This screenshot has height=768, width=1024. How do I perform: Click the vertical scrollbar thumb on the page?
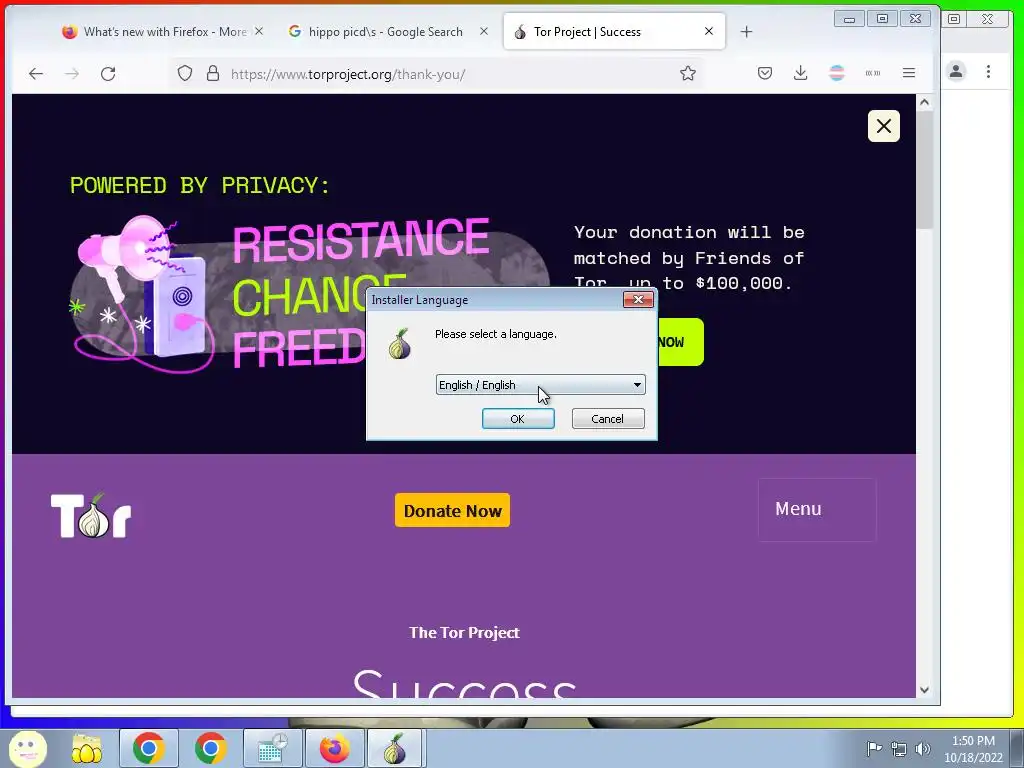click(924, 170)
